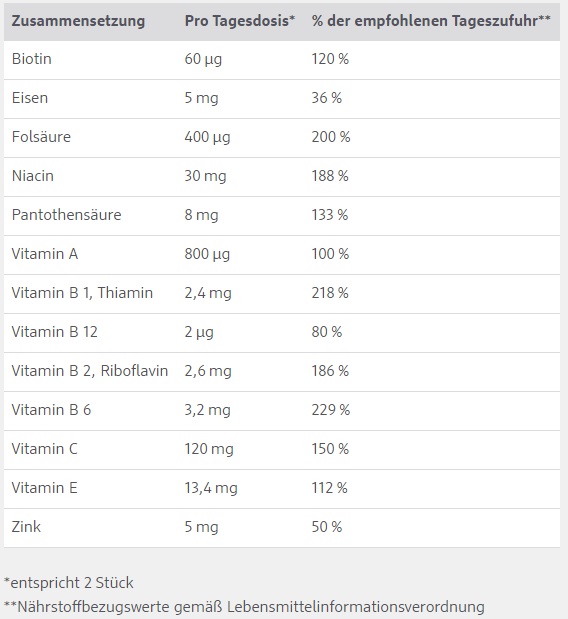Click the Vitamin C 120 mg cell
Image resolution: width=568 pixels, height=619 pixels.
[209, 449]
